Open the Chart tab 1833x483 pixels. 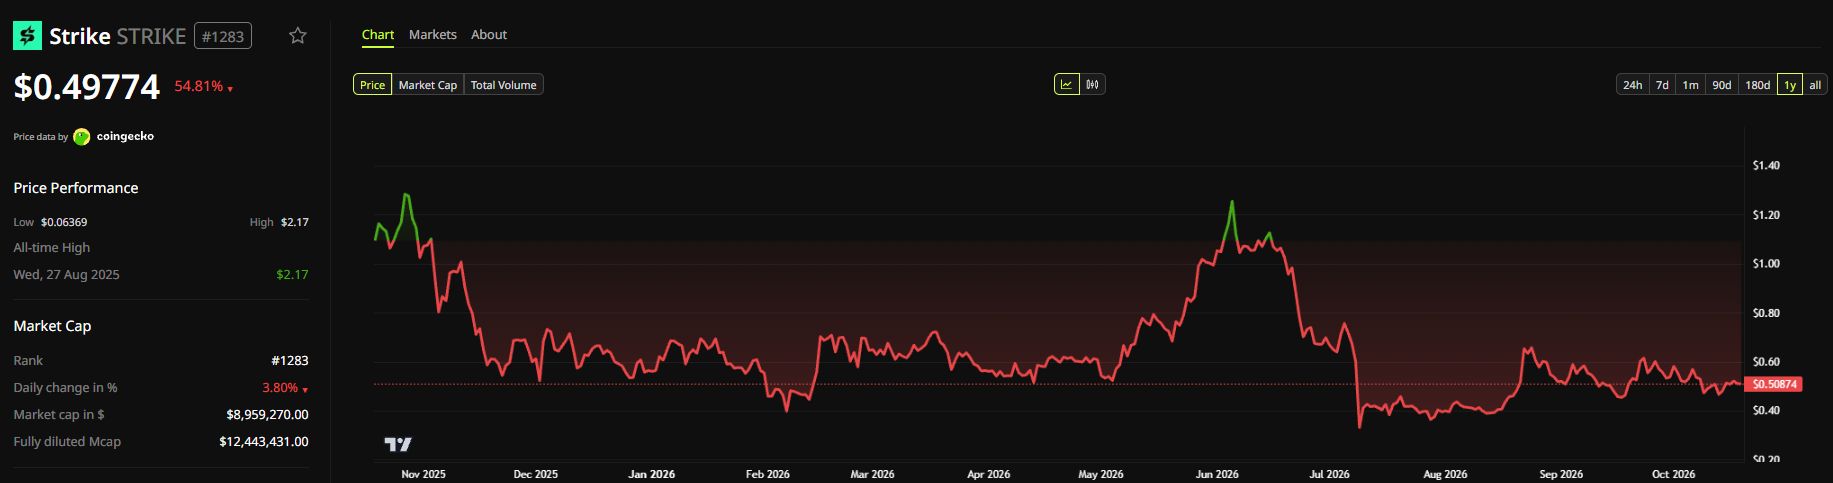pyautogui.click(x=378, y=34)
